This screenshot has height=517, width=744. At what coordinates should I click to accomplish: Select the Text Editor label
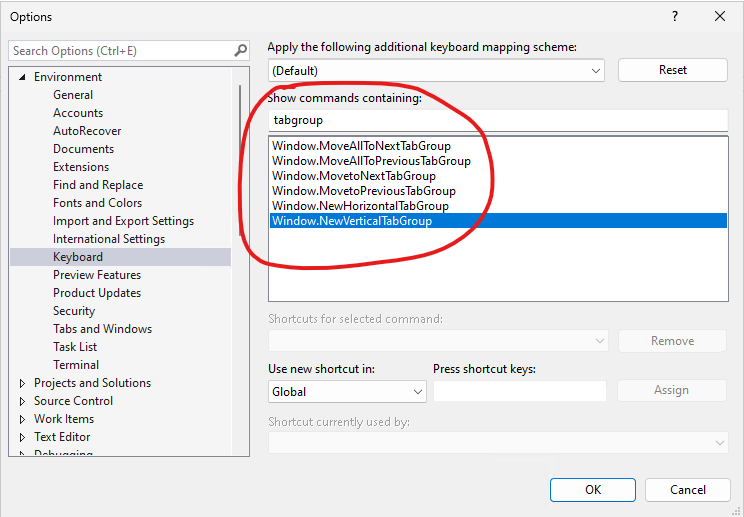pos(62,437)
